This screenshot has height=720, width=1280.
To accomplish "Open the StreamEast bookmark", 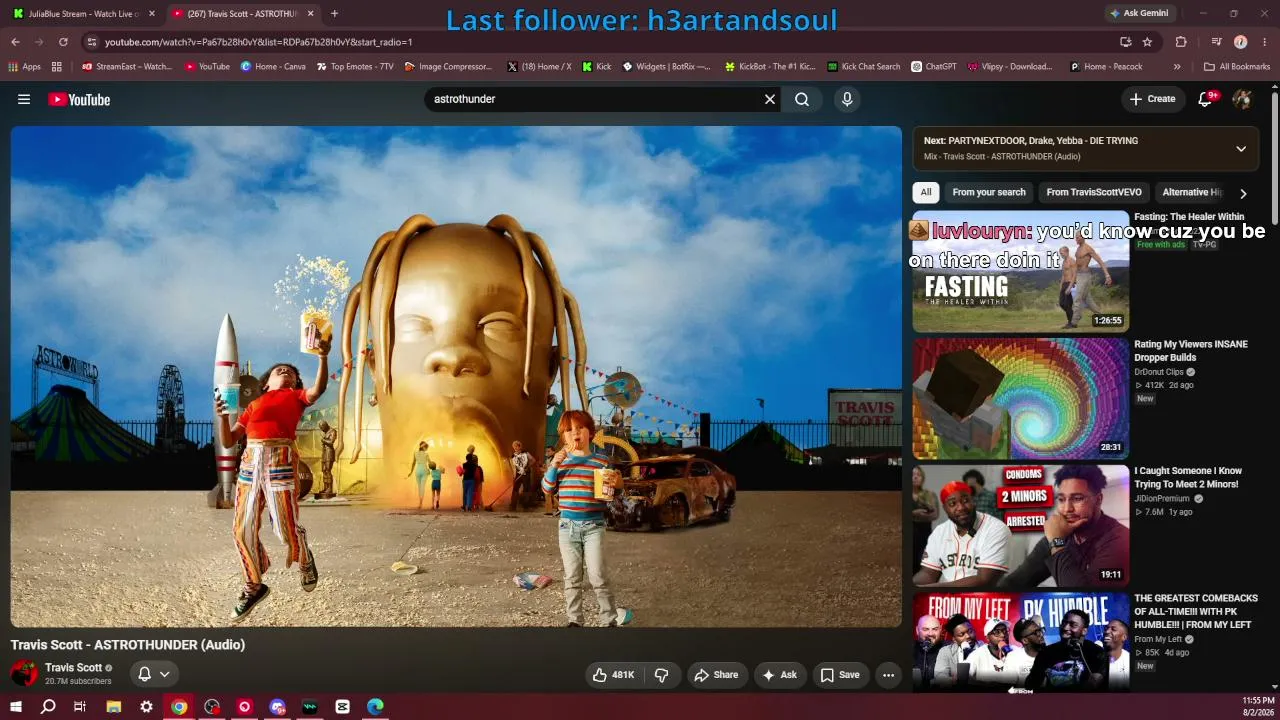I will coord(127,67).
